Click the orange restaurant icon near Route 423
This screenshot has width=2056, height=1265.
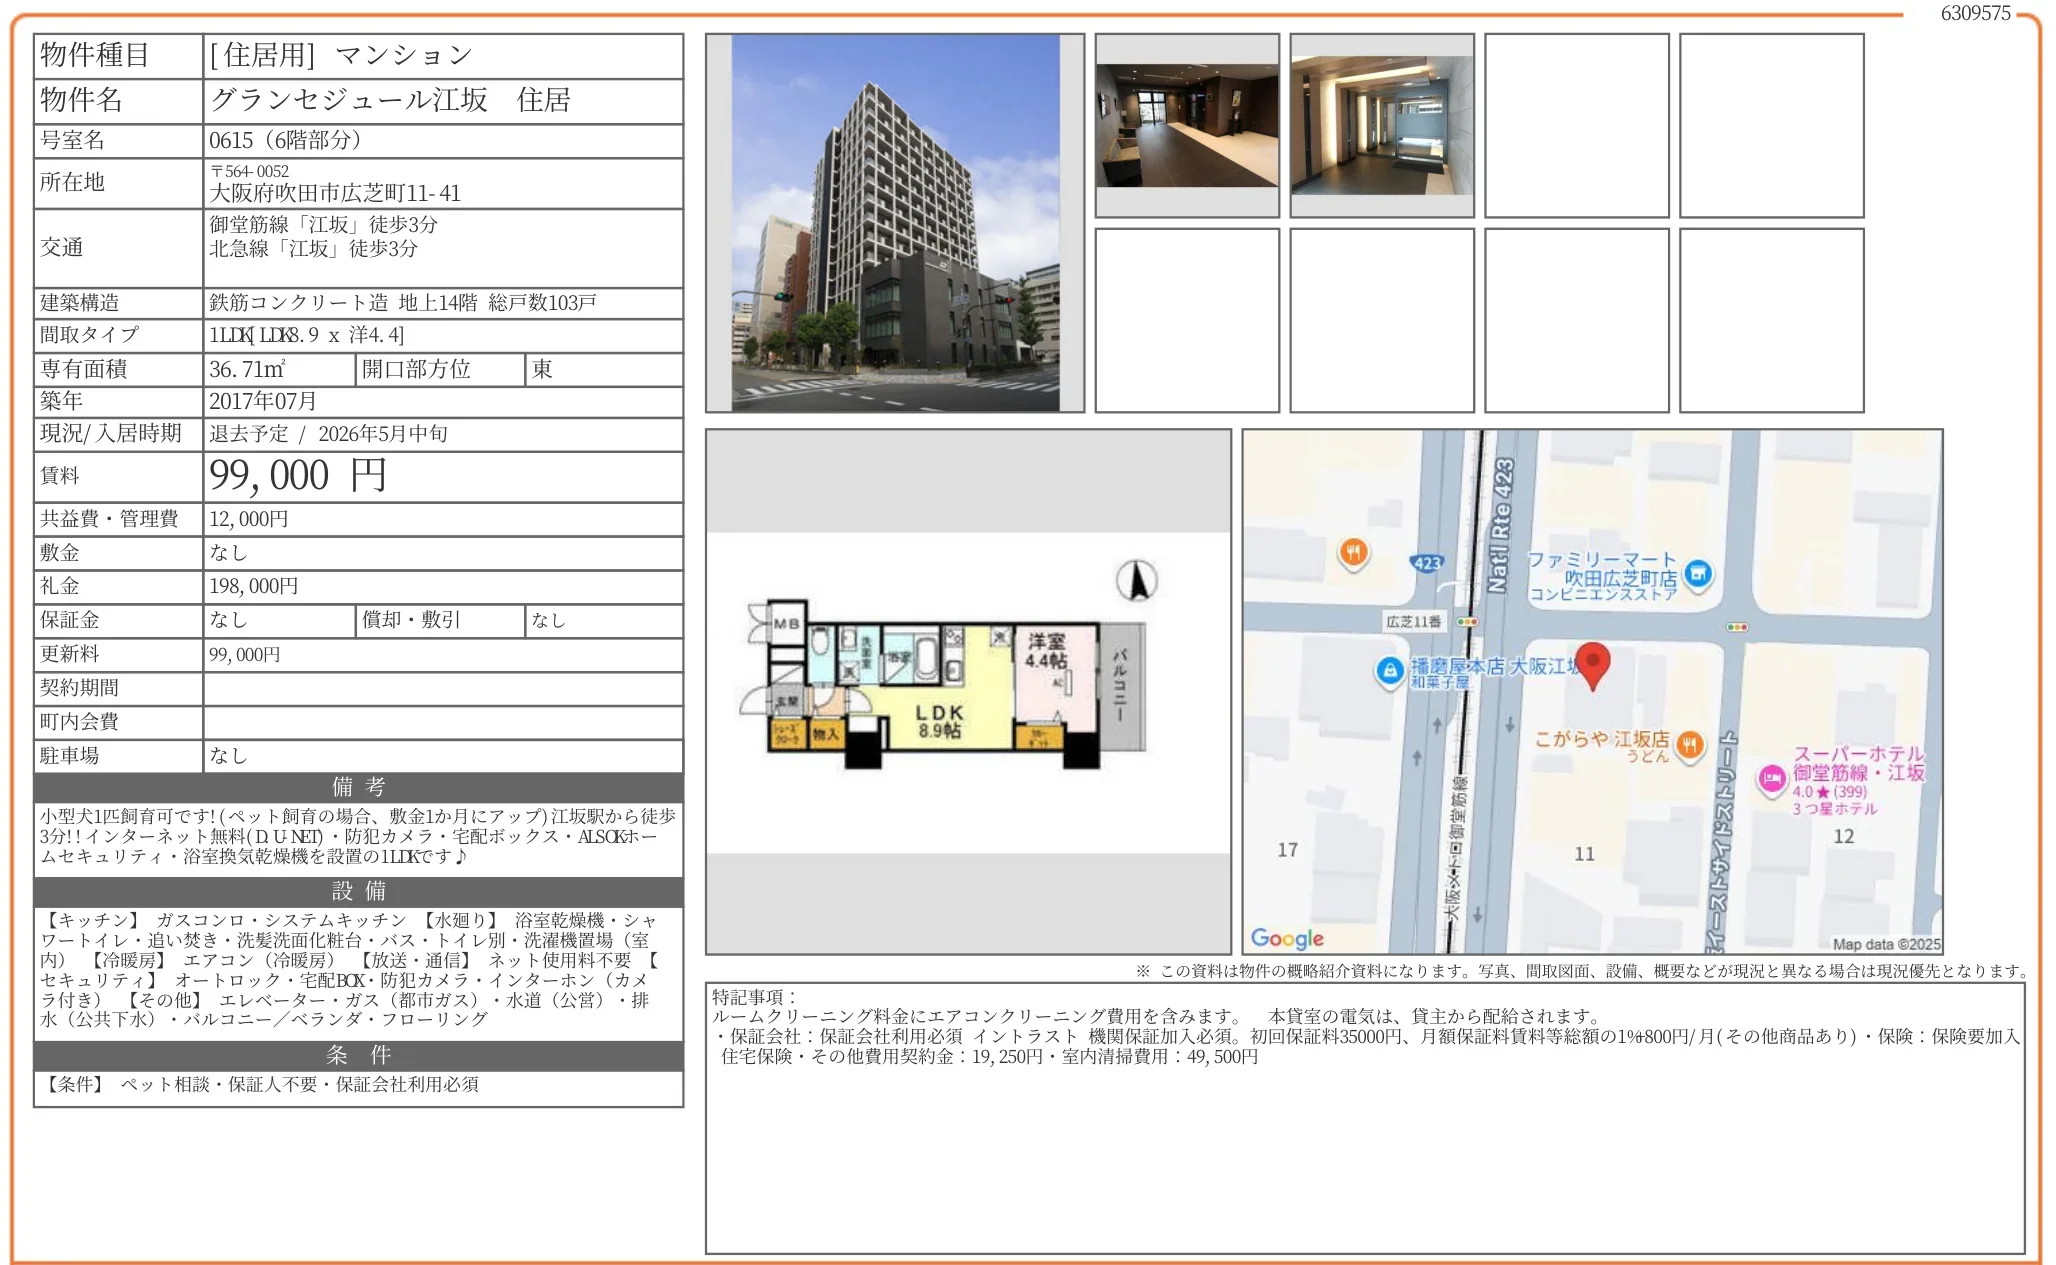click(1353, 552)
